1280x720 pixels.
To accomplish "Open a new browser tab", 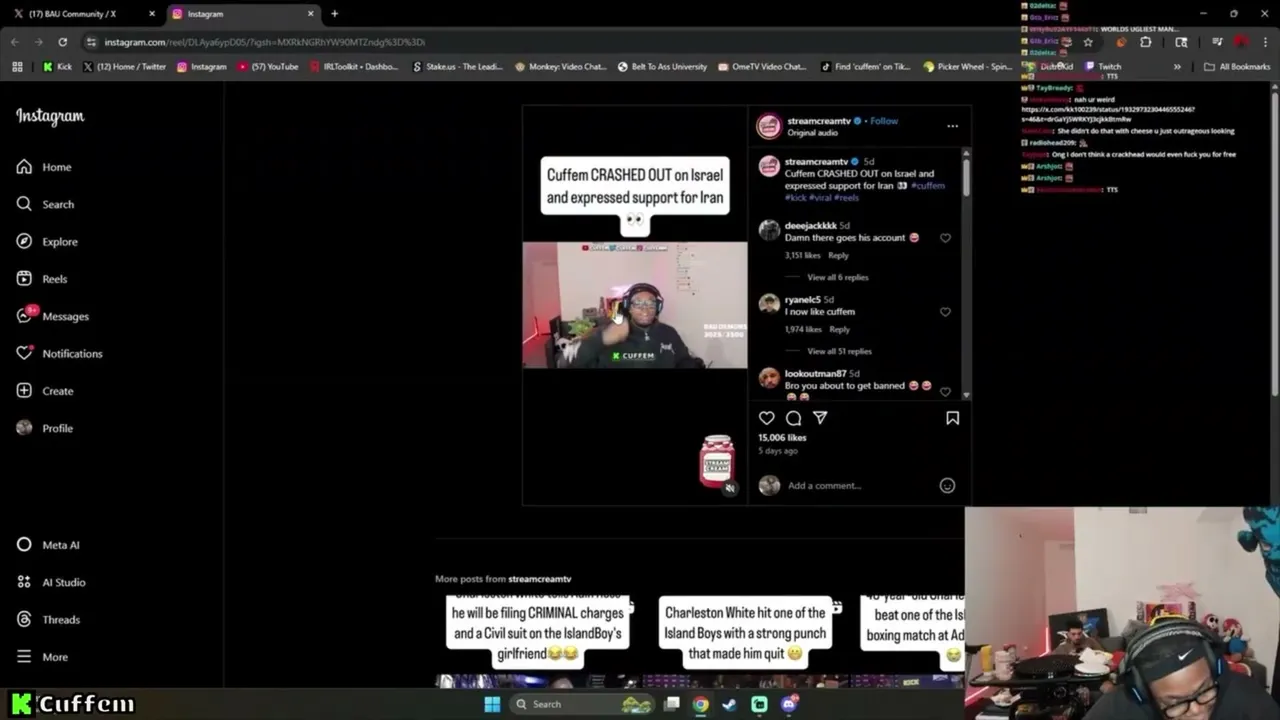I will point(334,14).
